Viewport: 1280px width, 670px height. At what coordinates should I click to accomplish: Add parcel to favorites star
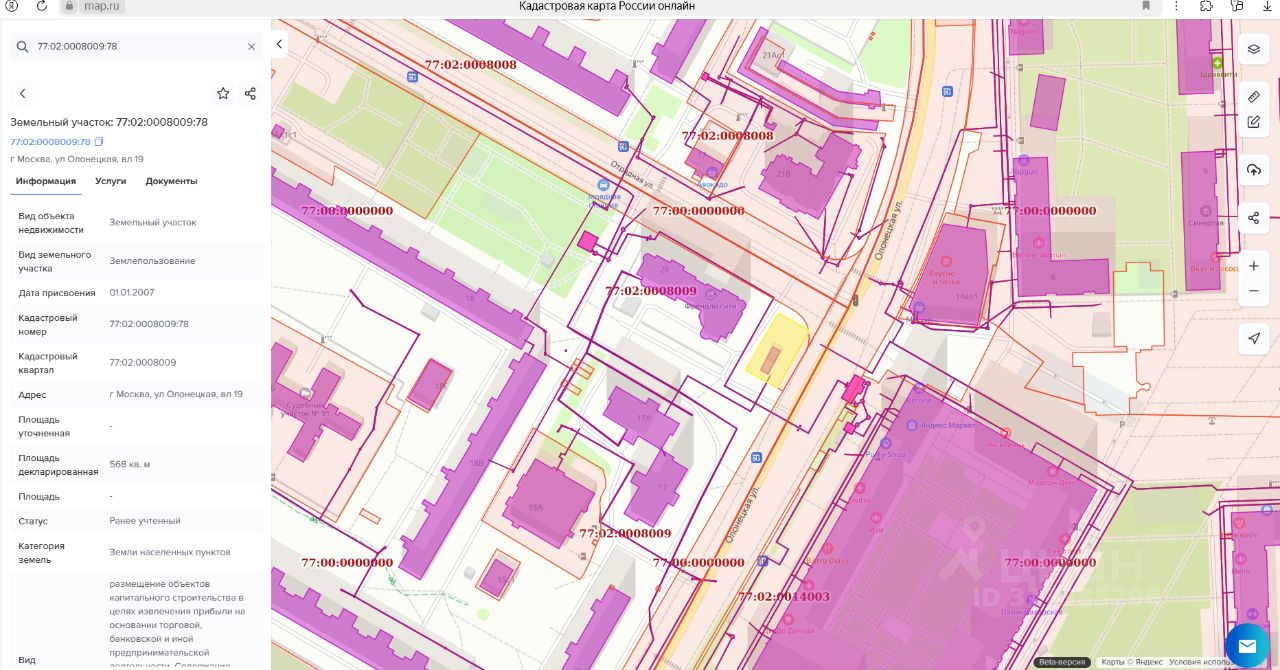[x=223, y=93]
